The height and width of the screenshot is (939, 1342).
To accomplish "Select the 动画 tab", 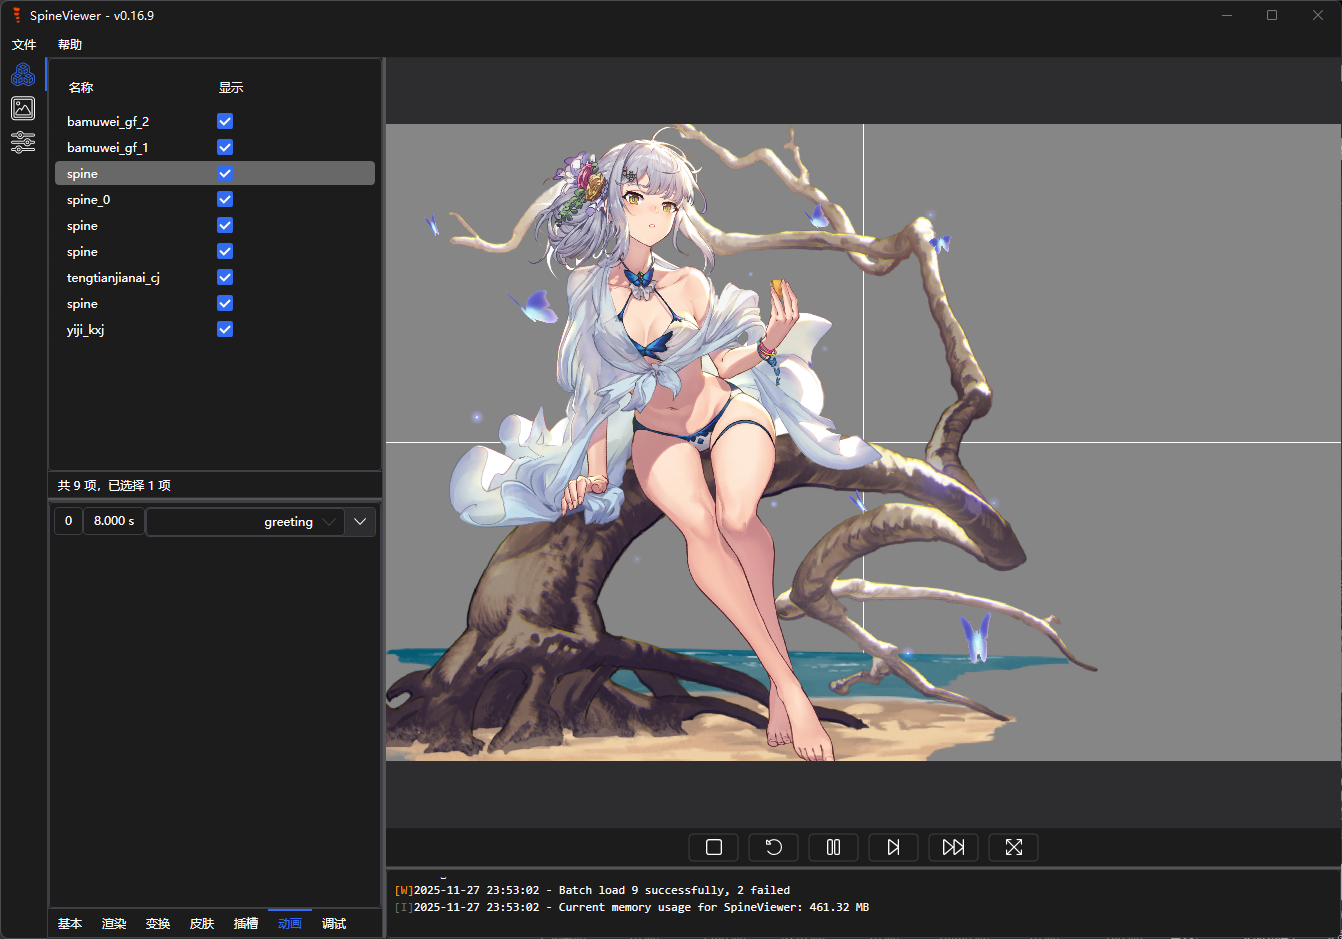I will [290, 924].
